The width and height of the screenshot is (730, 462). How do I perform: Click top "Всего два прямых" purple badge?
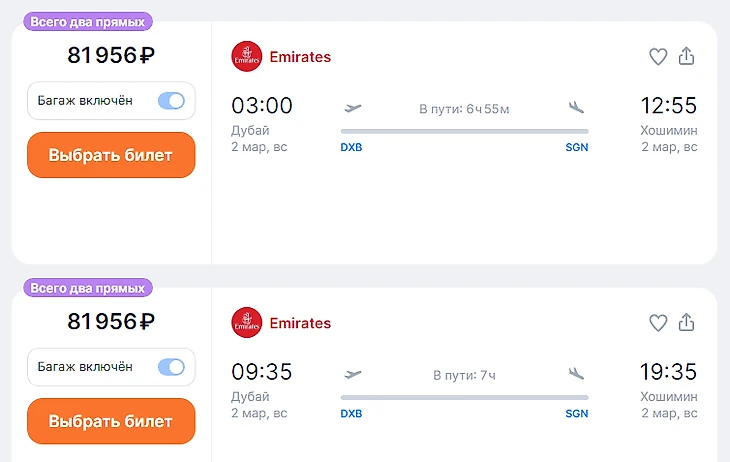(x=90, y=21)
